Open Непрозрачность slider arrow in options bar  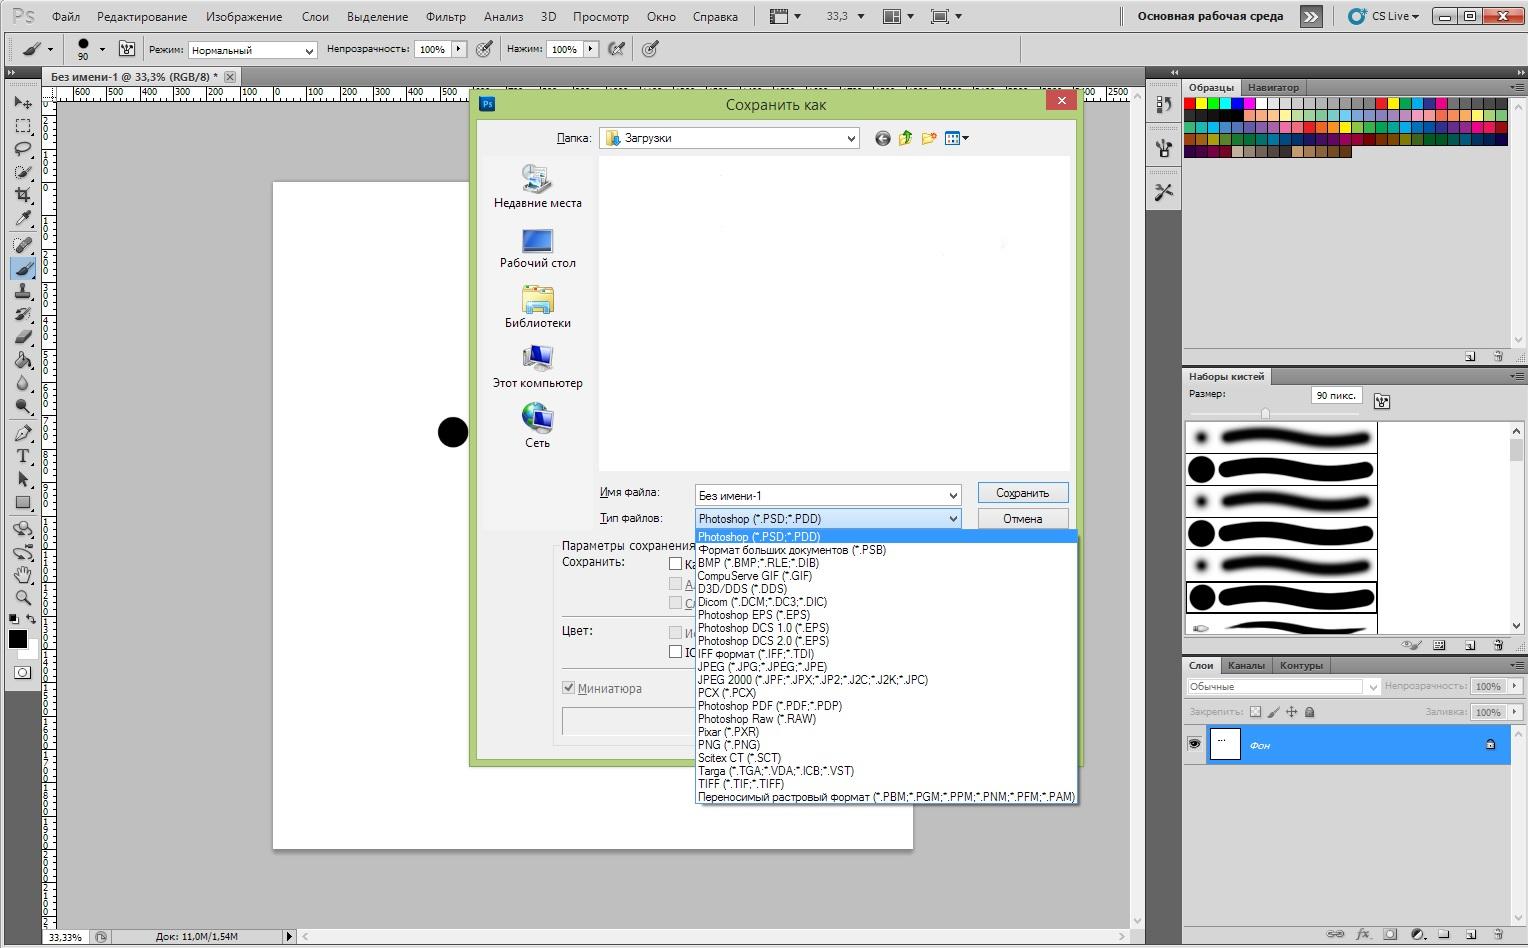(x=458, y=49)
